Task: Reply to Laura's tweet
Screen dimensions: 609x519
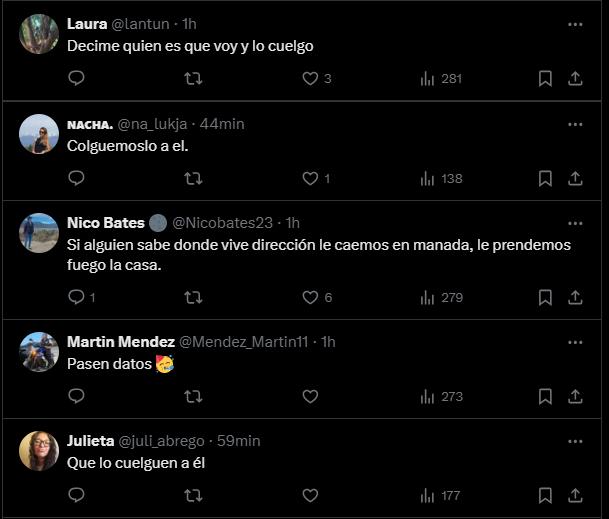Action: (76, 78)
